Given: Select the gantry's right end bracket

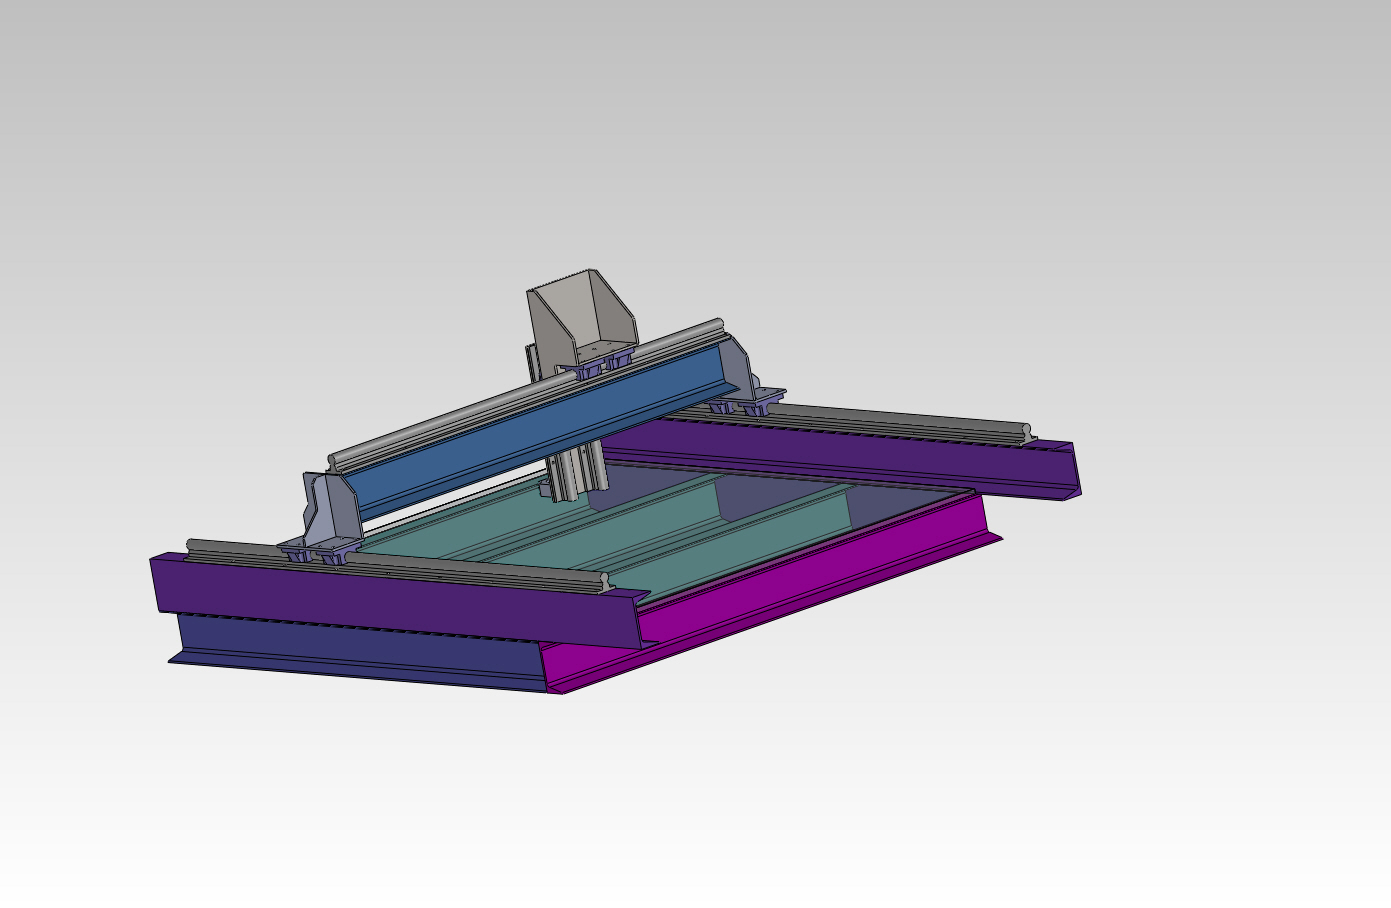Looking at the screenshot, I should pos(741,368).
